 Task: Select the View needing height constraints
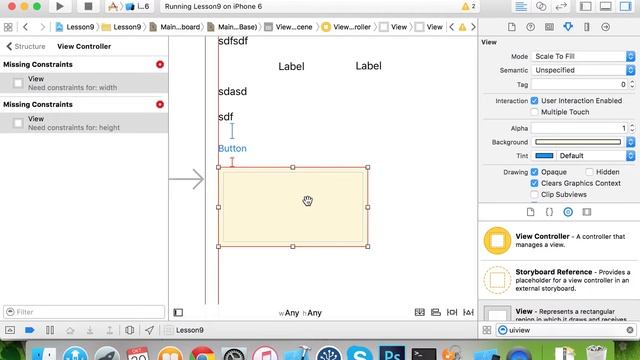click(x=84, y=123)
